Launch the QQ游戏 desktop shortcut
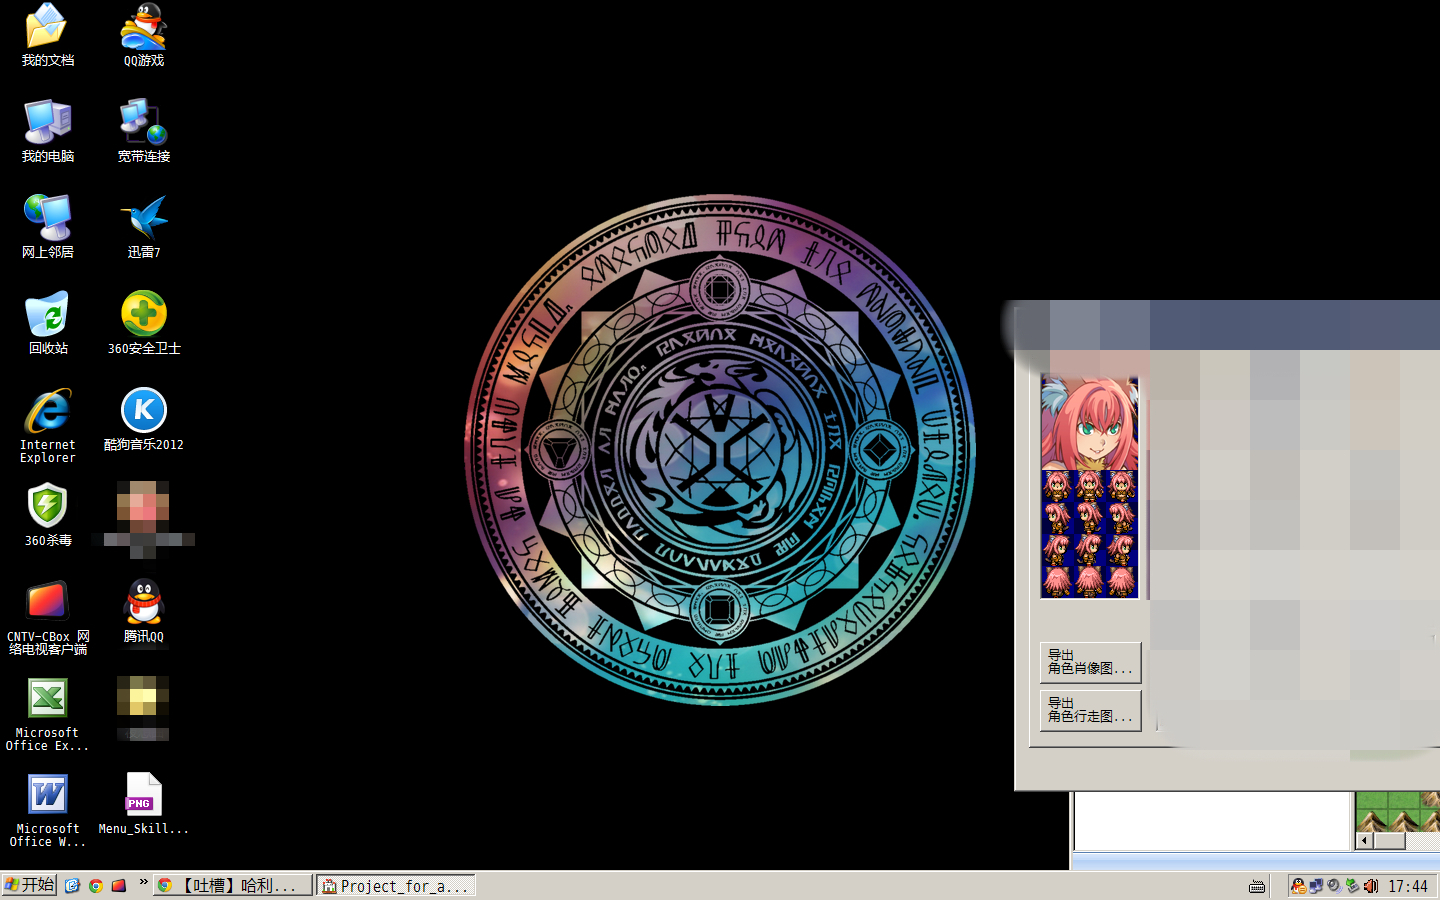The image size is (1440, 900). (143, 35)
